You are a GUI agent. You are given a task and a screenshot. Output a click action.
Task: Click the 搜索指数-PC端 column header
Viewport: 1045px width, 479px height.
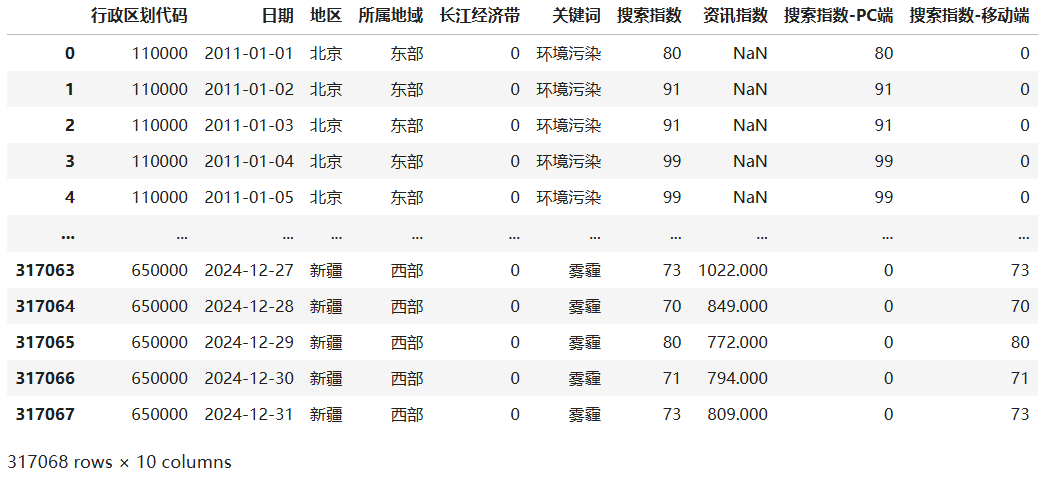click(x=838, y=16)
